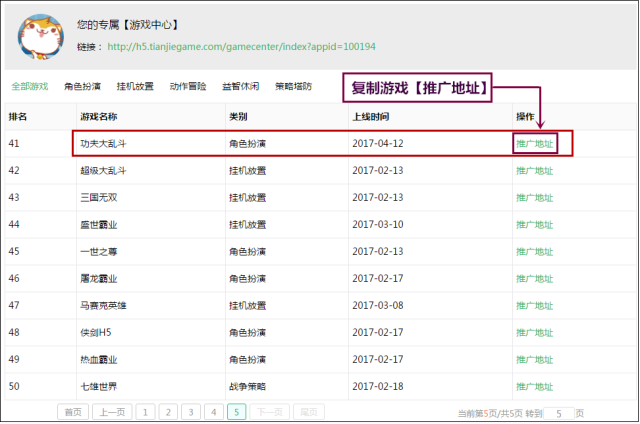Screen dimensions: 640x424
Task: Select game name 侠剑H5
Action: pyautogui.click(x=96, y=333)
